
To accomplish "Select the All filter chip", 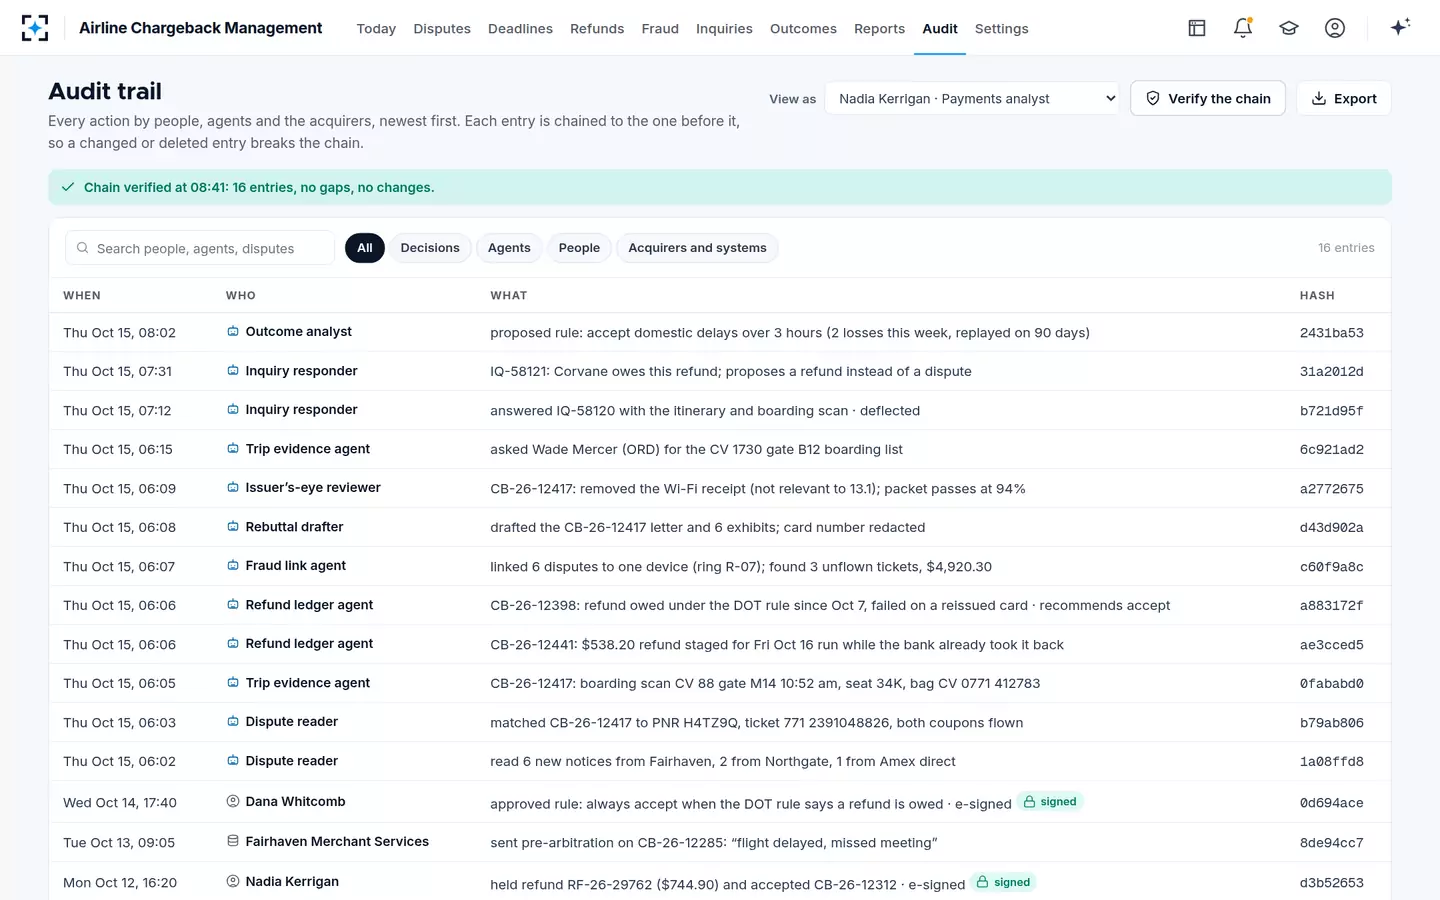I will click(365, 248).
